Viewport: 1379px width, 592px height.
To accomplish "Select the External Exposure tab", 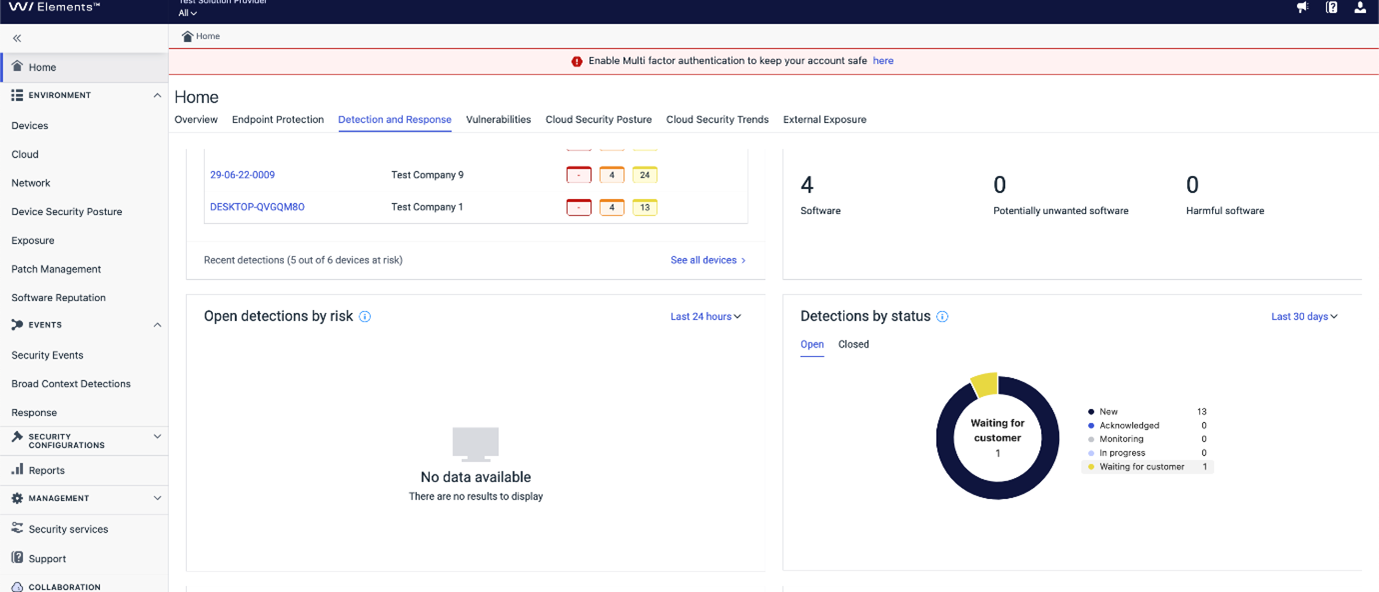I will 825,120.
